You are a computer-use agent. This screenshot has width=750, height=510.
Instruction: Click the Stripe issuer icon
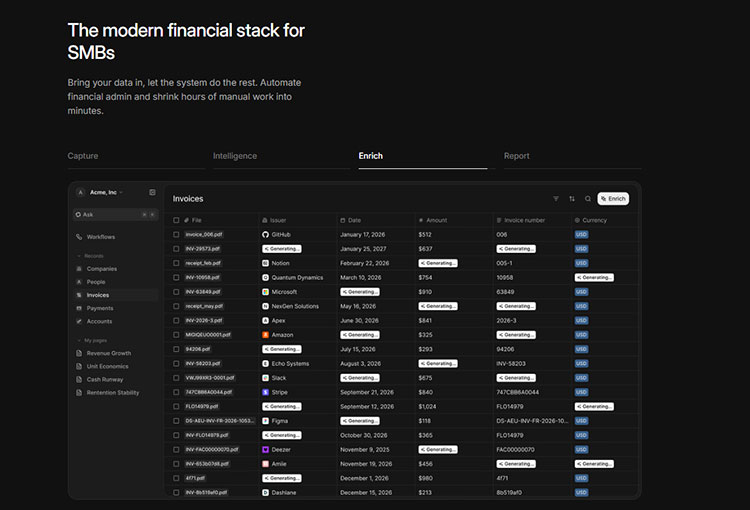pos(265,392)
